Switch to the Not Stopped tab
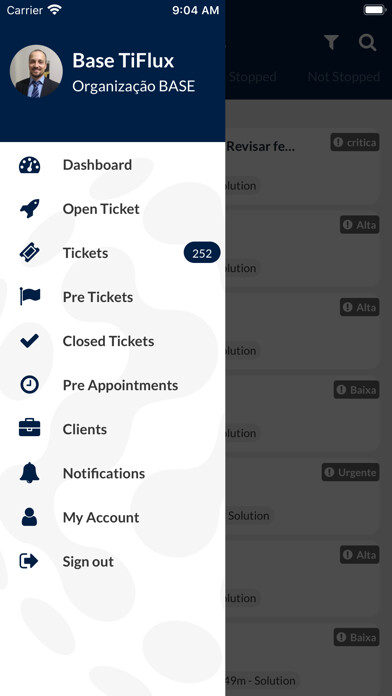Image resolution: width=392 pixels, height=696 pixels. [344, 77]
